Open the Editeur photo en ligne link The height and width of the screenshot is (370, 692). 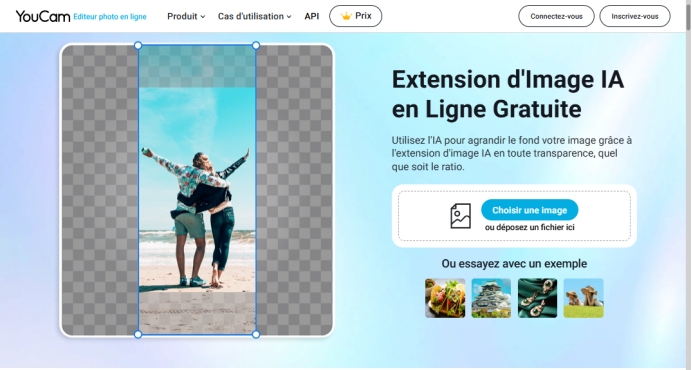tap(110, 17)
